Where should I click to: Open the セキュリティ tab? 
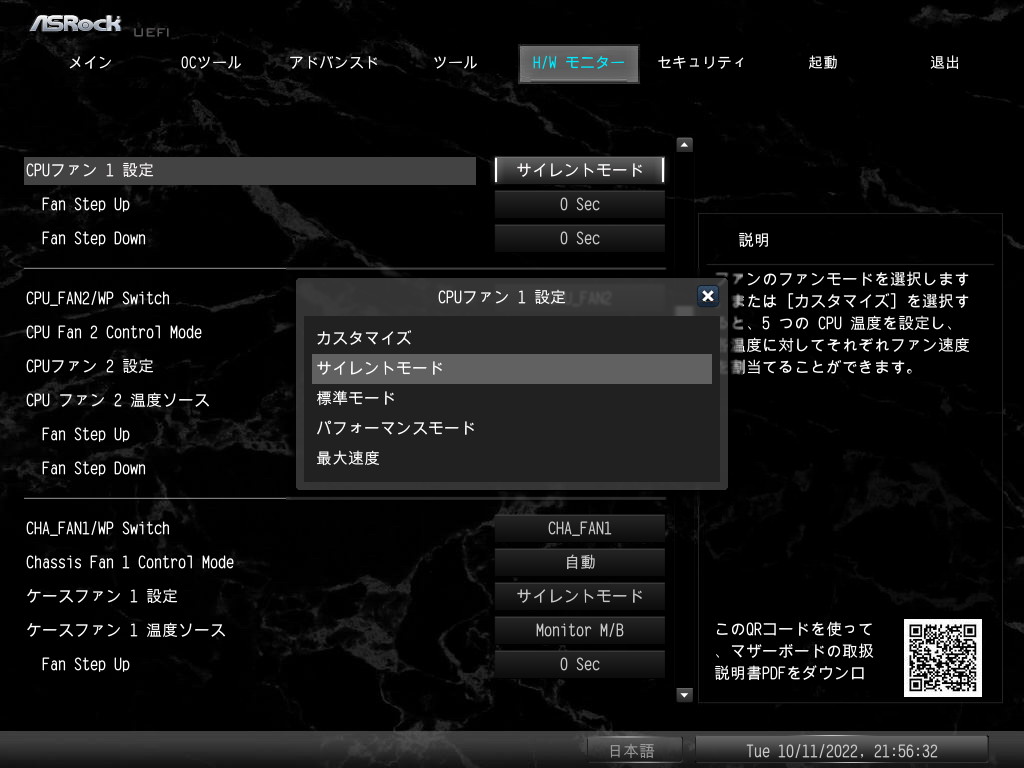(x=701, y=63)
